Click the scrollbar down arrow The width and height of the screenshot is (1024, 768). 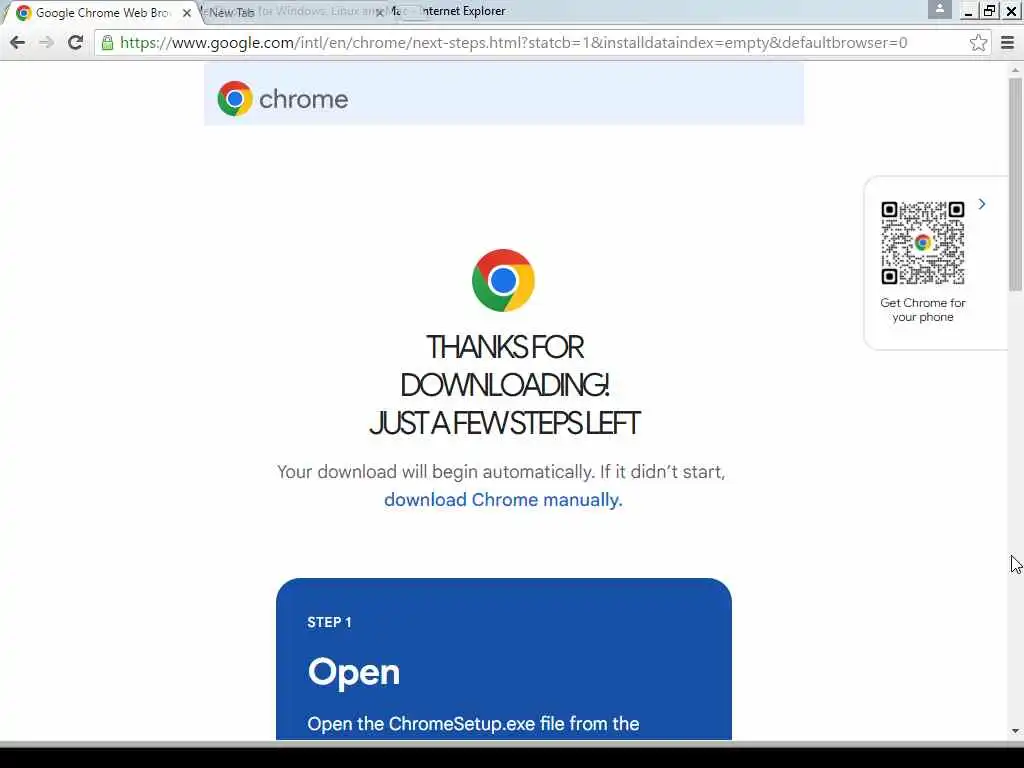(1015, 731)
